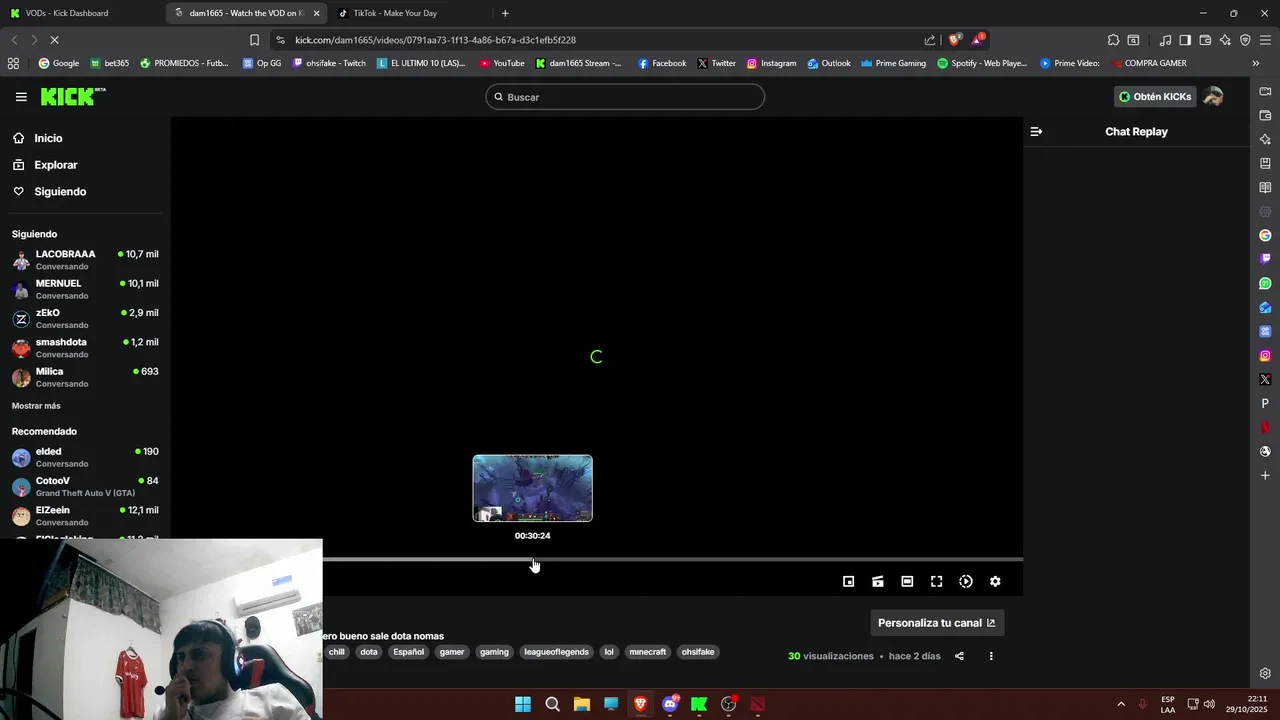Click the Obtén KICKs button
Screen dimensions: 1280x720
click(1155, 97)
